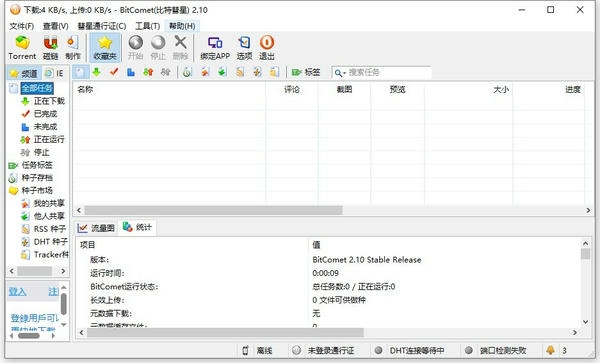Select 任务标签 in the sidebar tree
This screenshot has width=600, height=363.
[x=37, y=165]
